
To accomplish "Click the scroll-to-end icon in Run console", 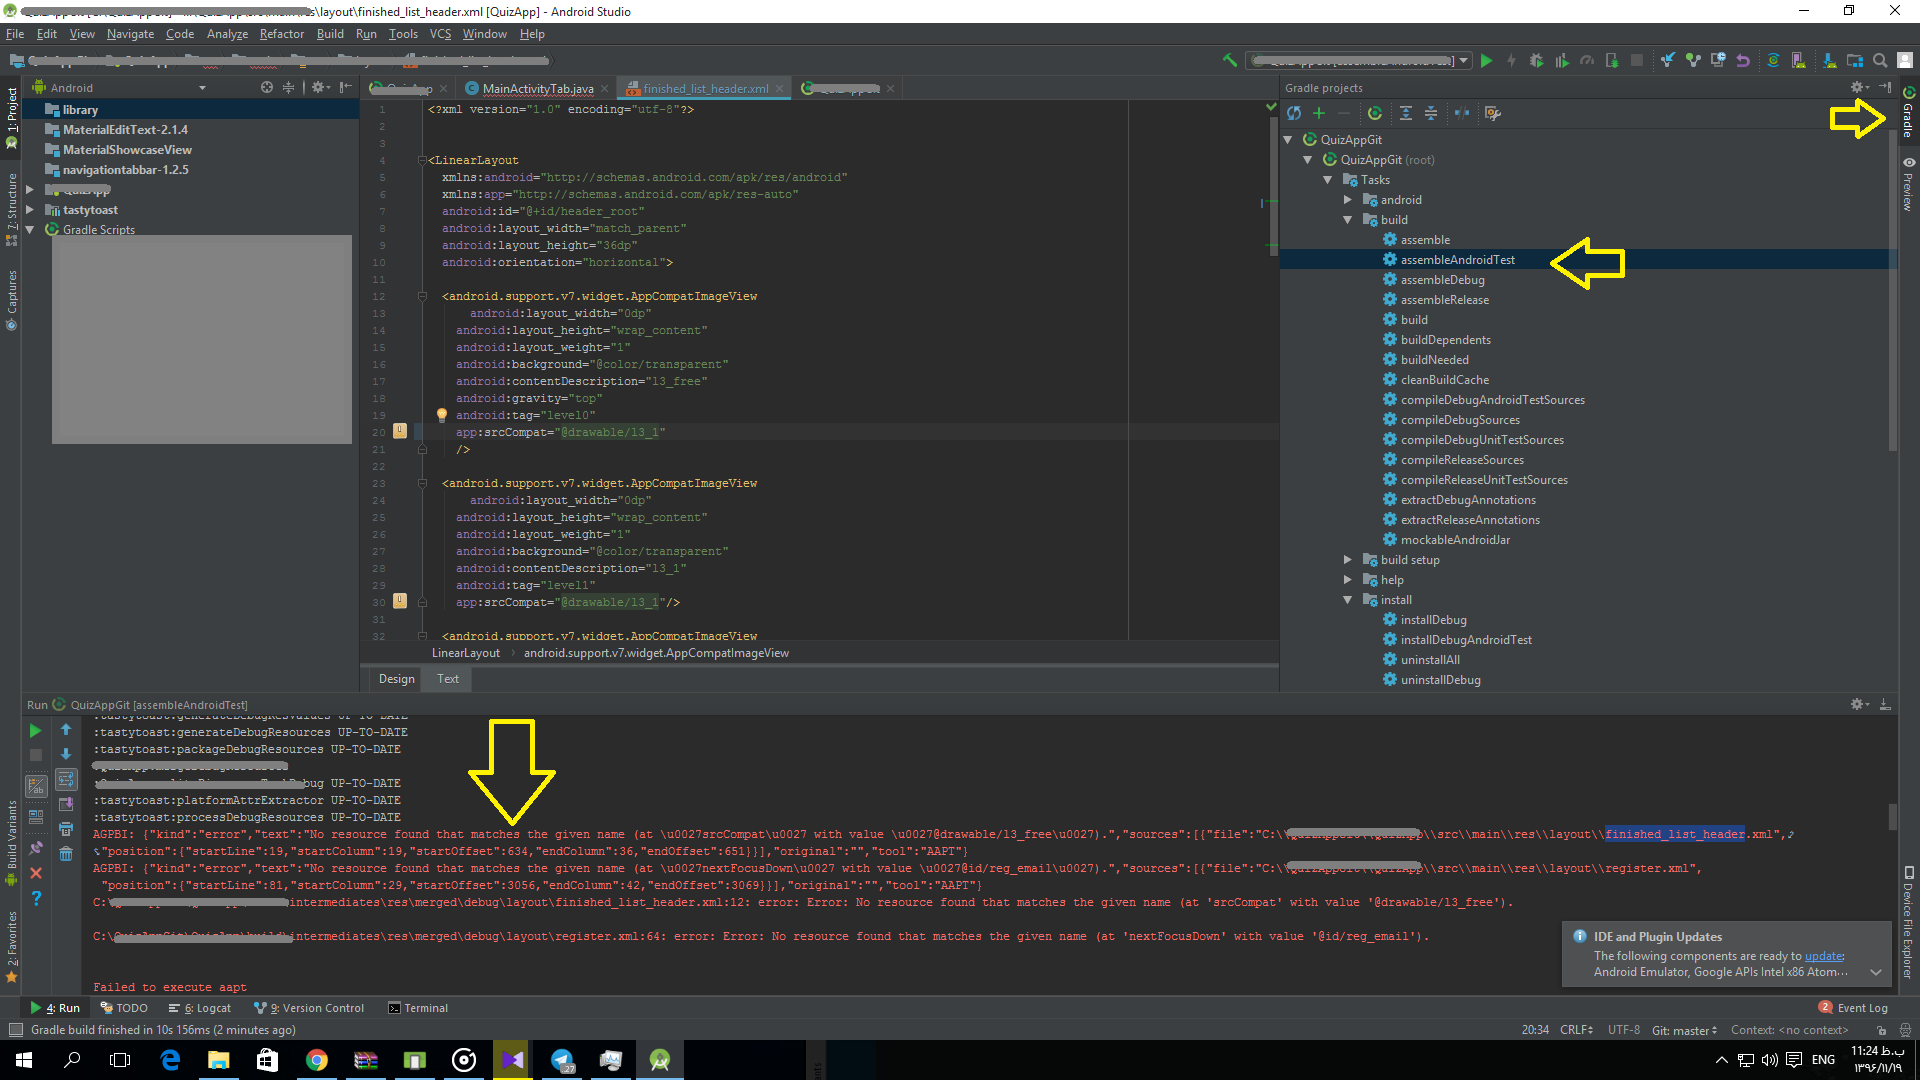I will [66, 804].
